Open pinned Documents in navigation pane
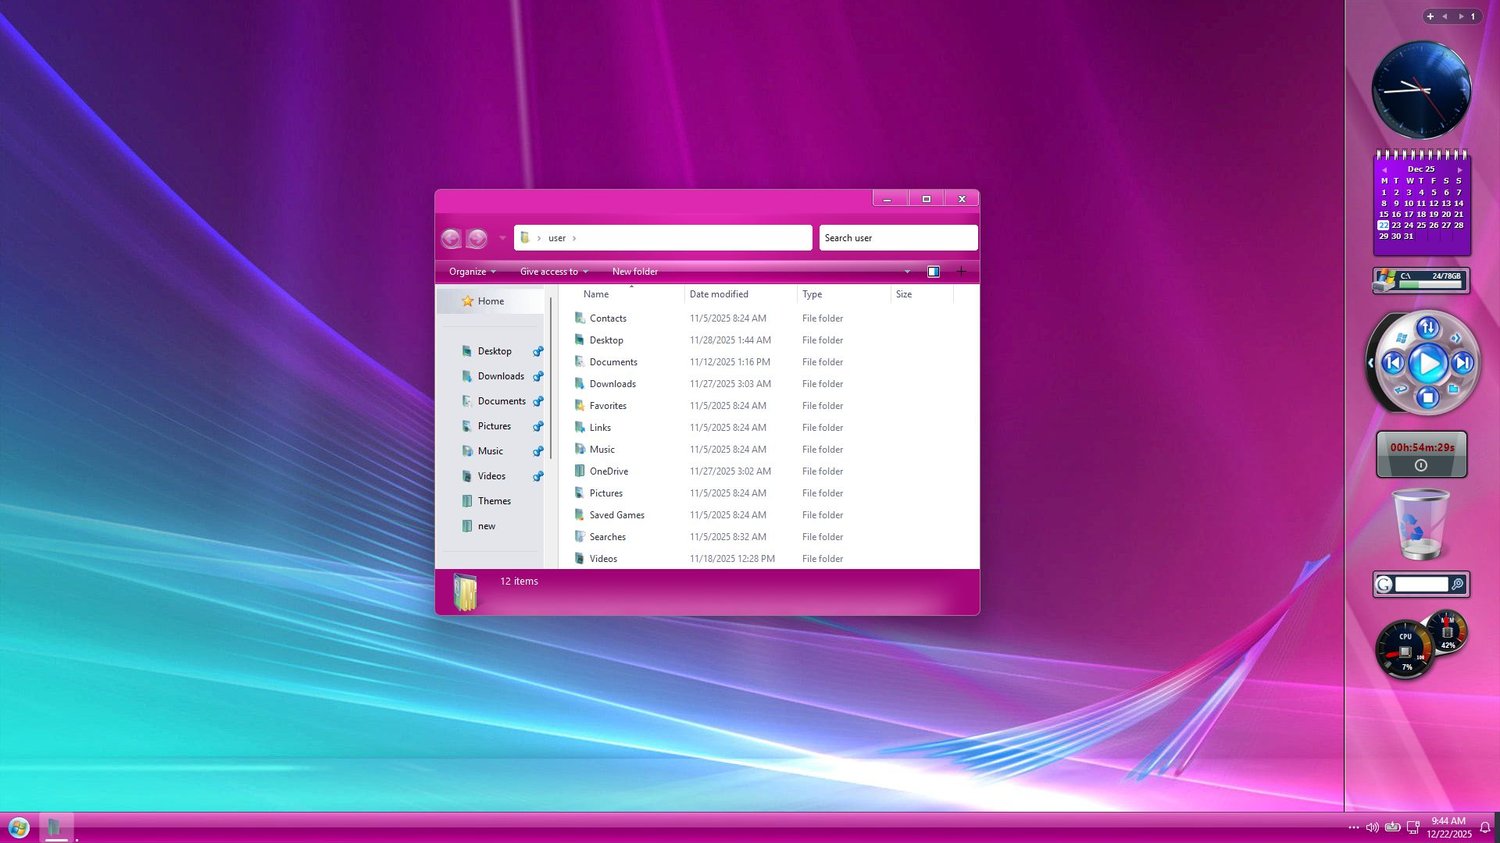Image resolution: width=1500 pixels, height=843 pixels. [x=501, y=401]
